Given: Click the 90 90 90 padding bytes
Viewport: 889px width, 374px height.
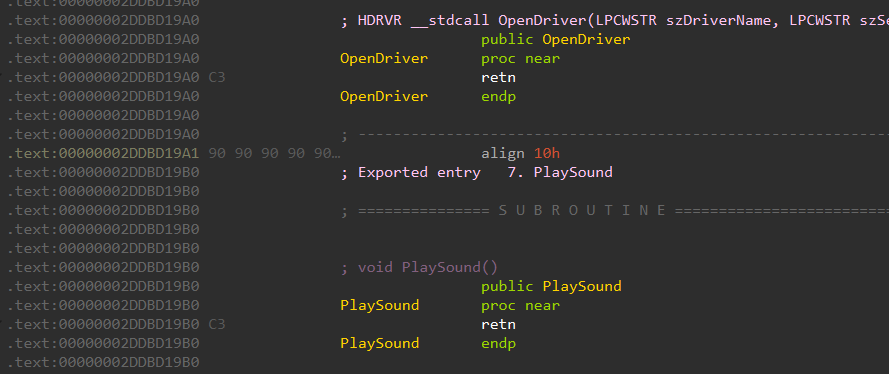Looking at the screenshot, I should point(274,154).
